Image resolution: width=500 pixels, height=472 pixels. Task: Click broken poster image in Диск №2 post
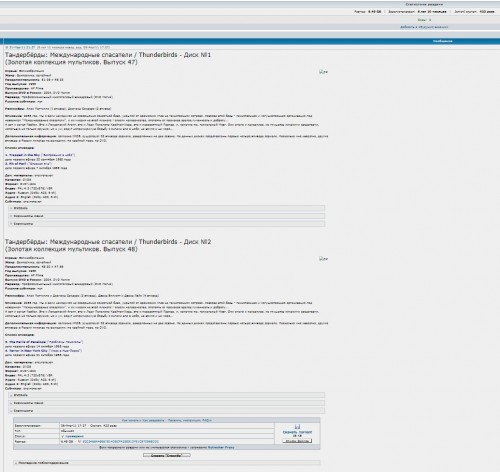click(323, 259)
